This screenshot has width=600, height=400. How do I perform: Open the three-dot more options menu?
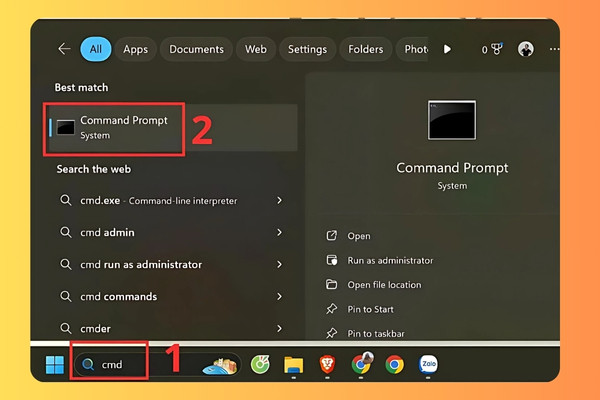(554, 49)
